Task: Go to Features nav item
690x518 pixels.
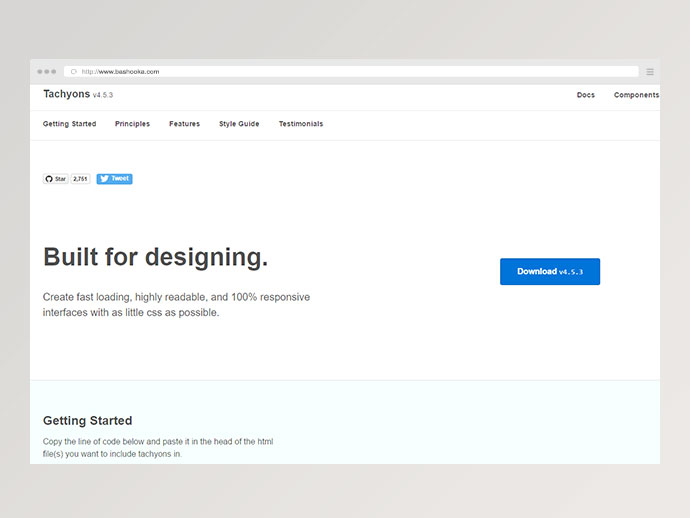Action: point(184,124)
